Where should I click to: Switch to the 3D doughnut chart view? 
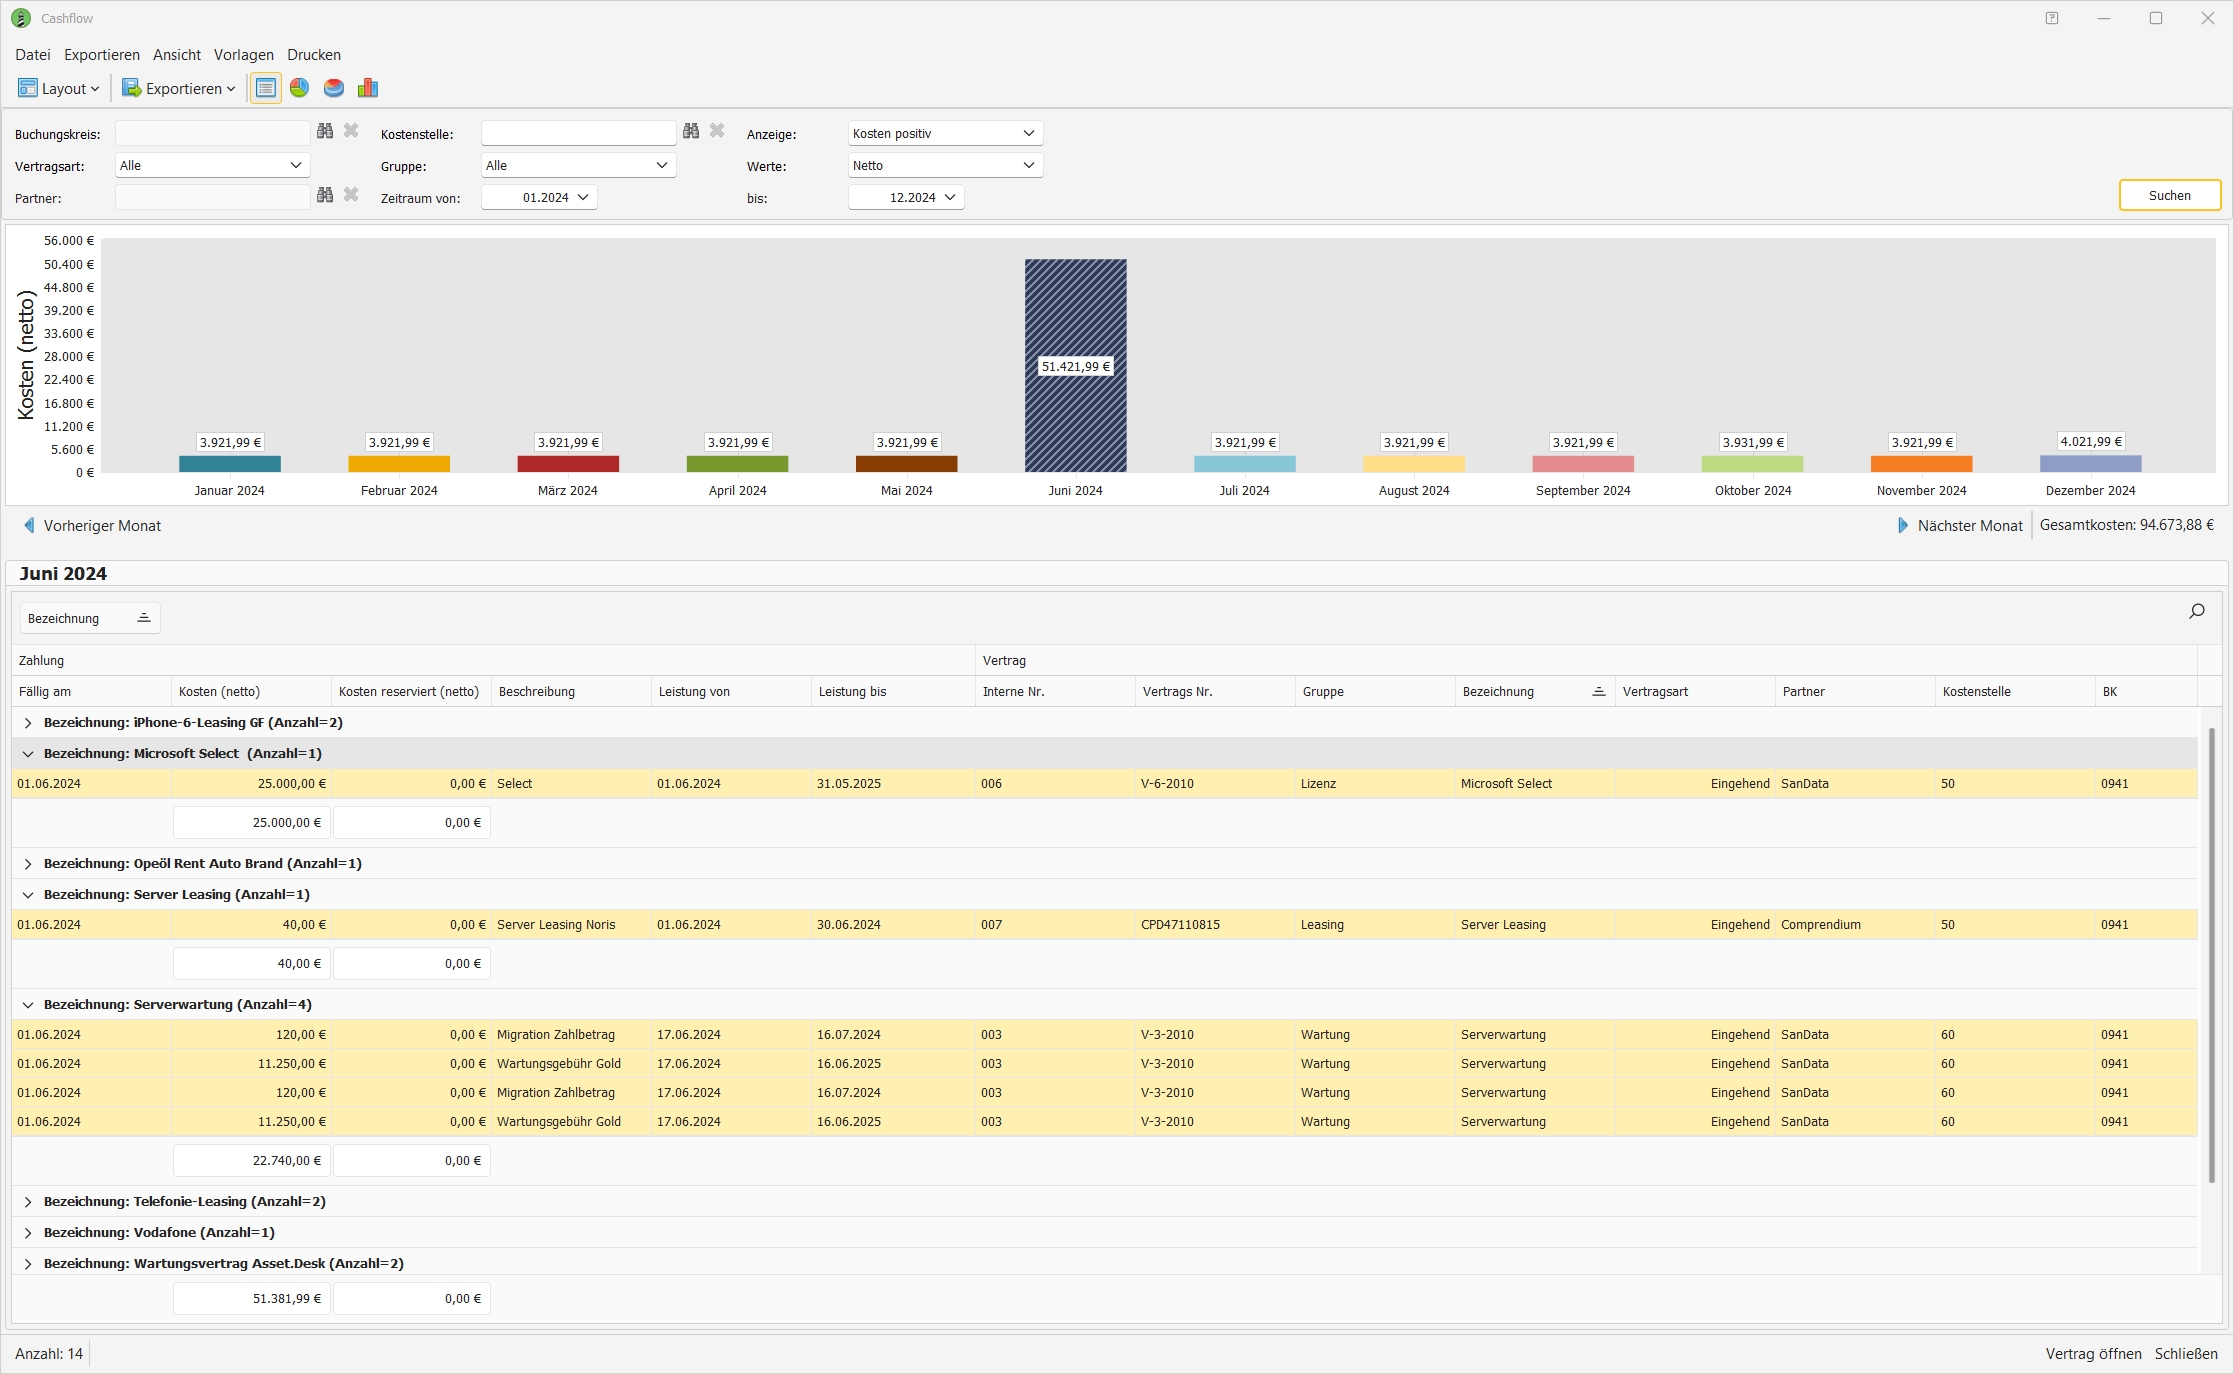click(334, 88)
